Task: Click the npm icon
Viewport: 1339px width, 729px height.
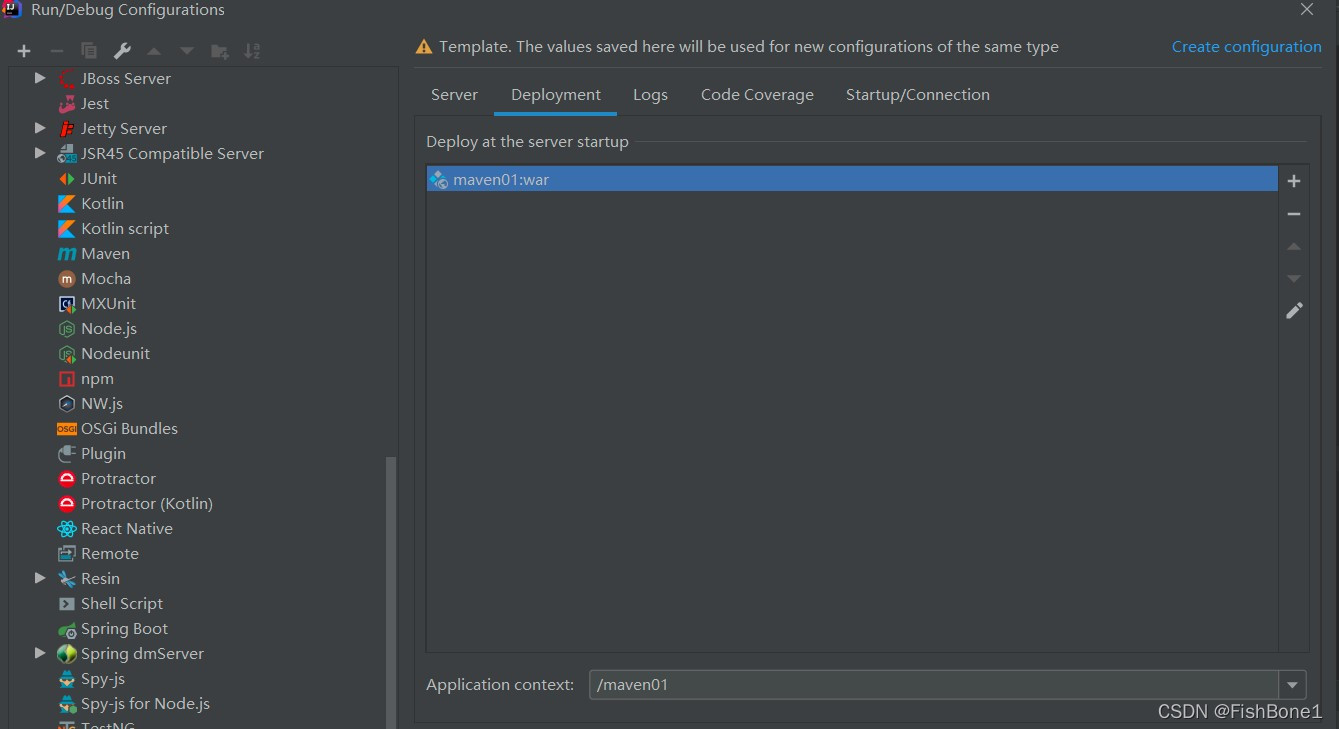Action: (x=67, y=379)
